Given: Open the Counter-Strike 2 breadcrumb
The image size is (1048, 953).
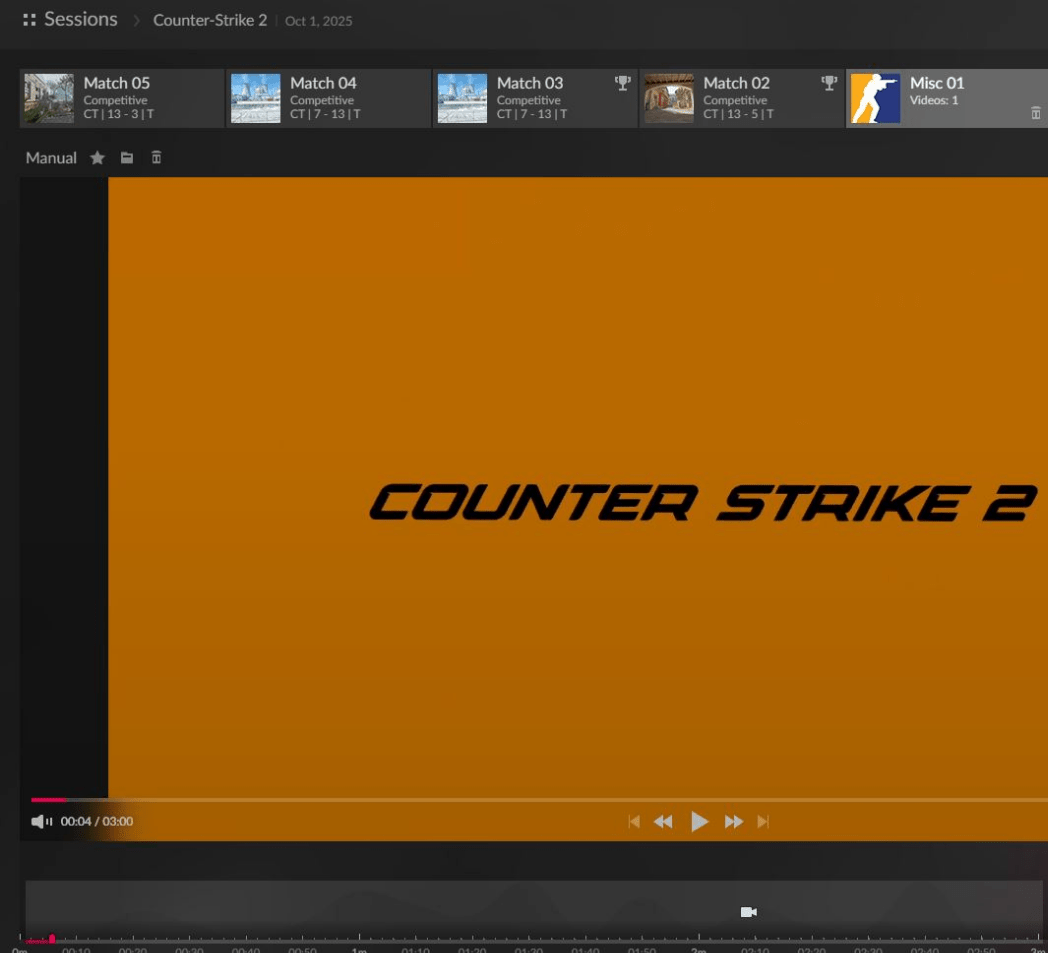Looking at the screenshot, I should (210, 21).
